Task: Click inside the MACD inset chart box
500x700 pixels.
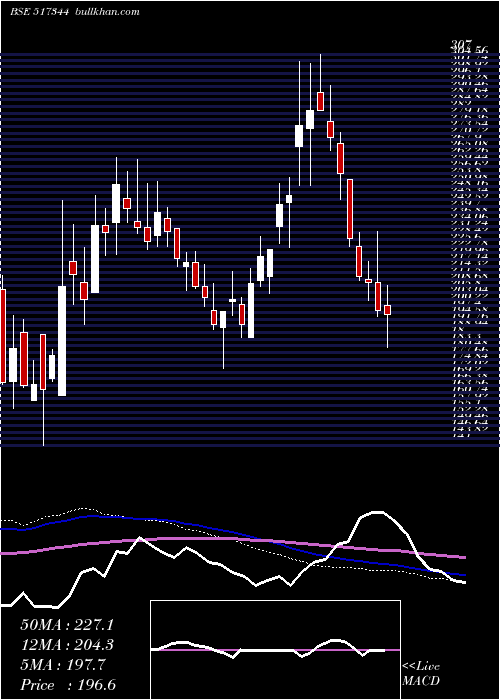Action: point(275,650)
